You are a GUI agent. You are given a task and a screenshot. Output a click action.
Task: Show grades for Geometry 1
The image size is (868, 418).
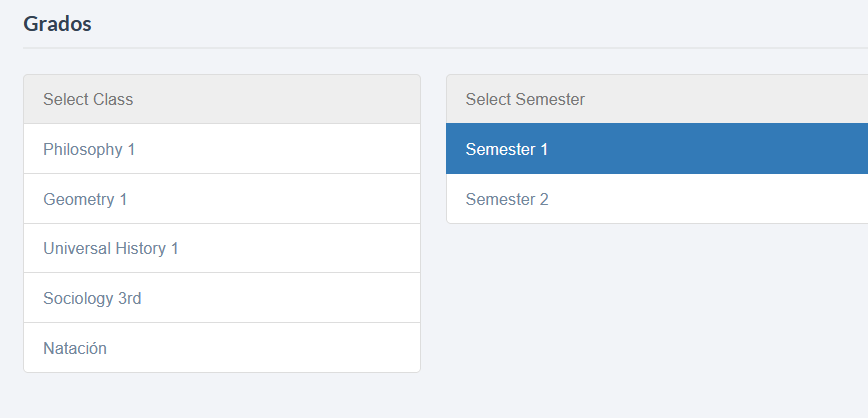[85, 199]
